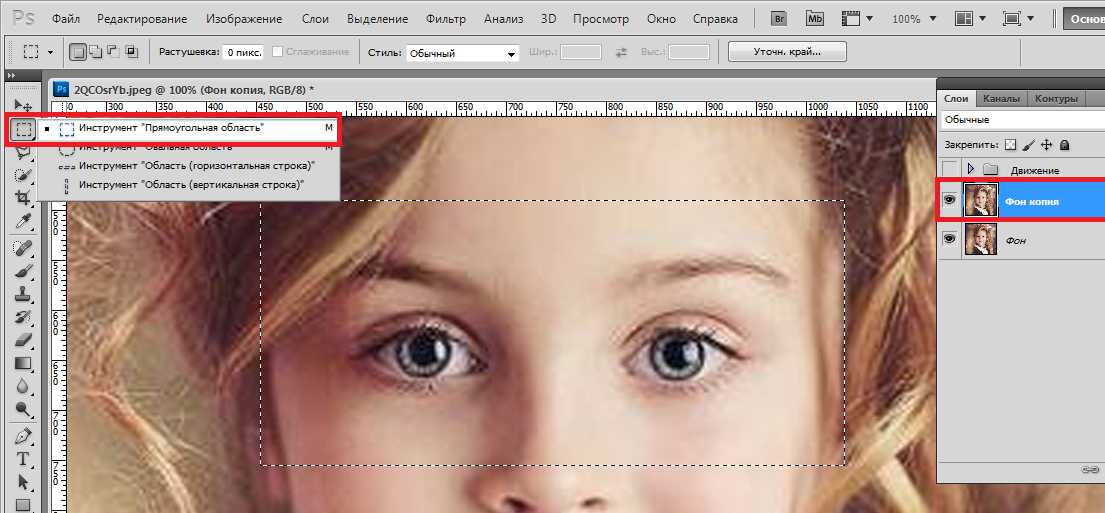
Task: Open the Окно menu
Action: [x=660, y=19]
